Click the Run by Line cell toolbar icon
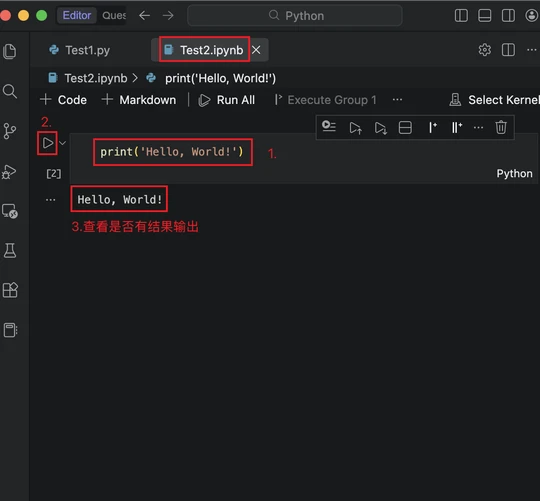The height and width of the screenshot is (501, 540). click(x=329, y=127)
